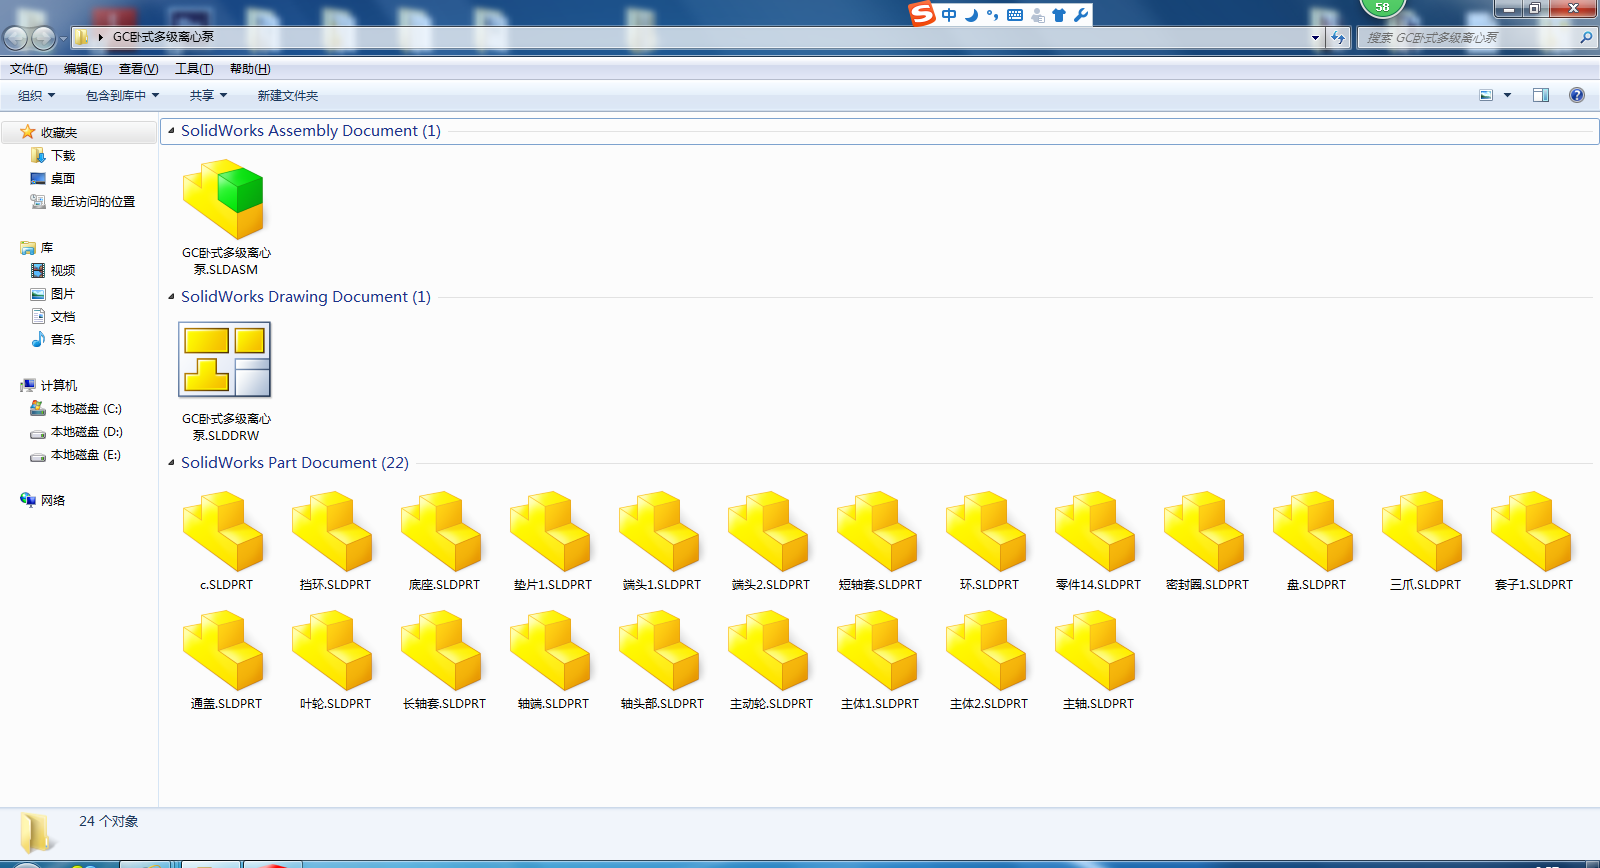Select the 短轴套.SLDPRT part file

(879, 541)
